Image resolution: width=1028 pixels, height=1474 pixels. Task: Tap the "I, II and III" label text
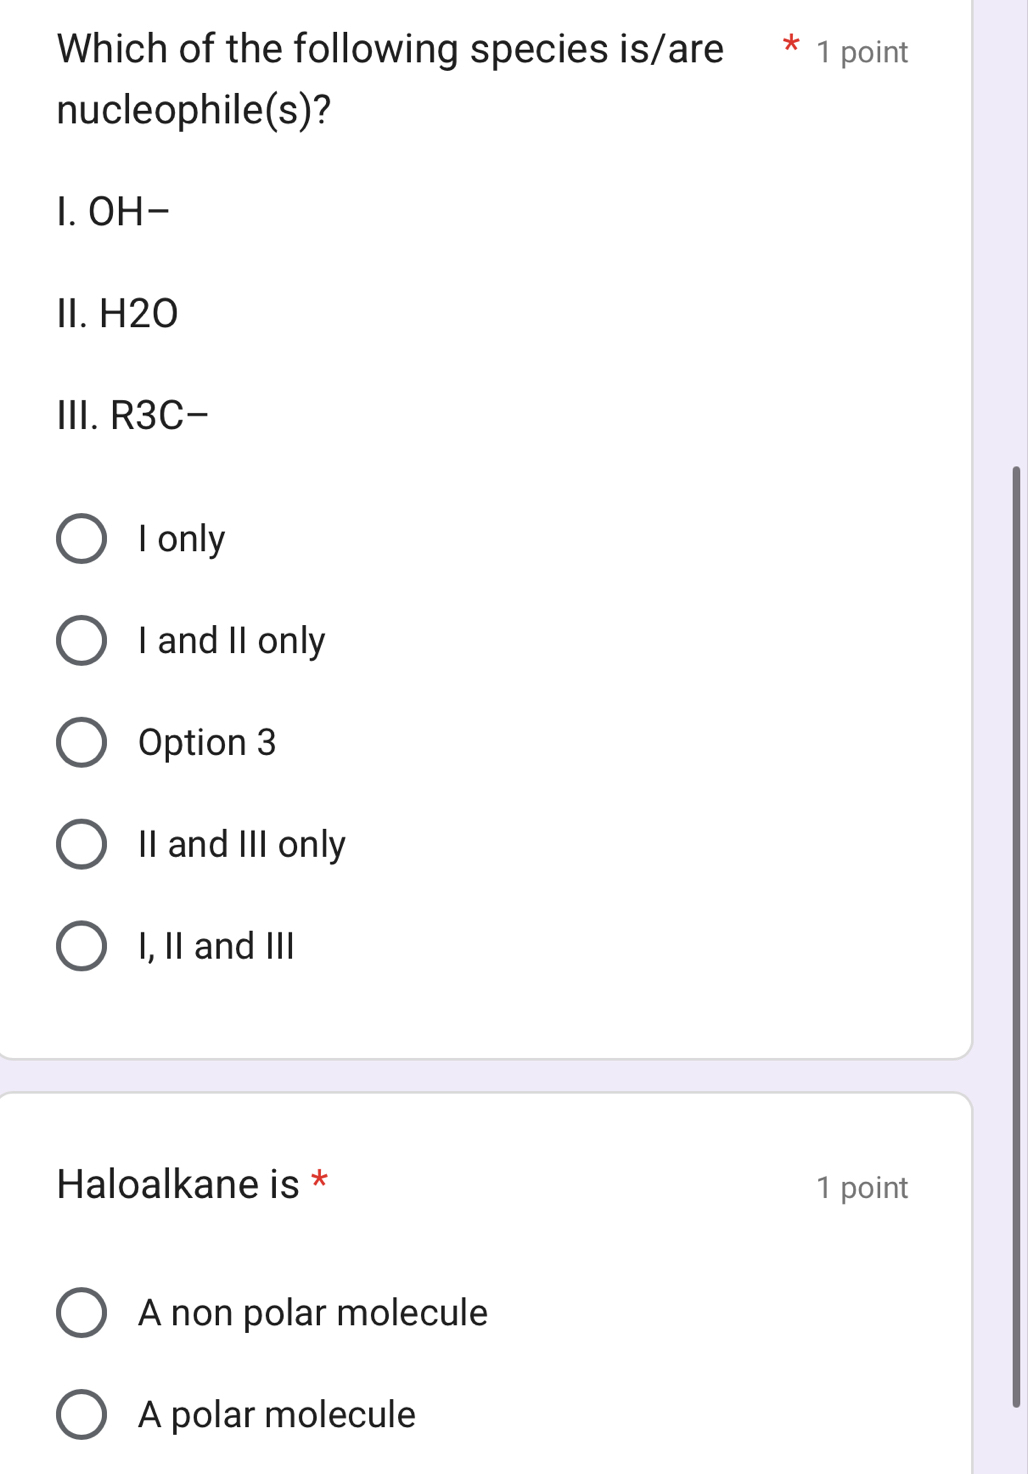(217, 947)
